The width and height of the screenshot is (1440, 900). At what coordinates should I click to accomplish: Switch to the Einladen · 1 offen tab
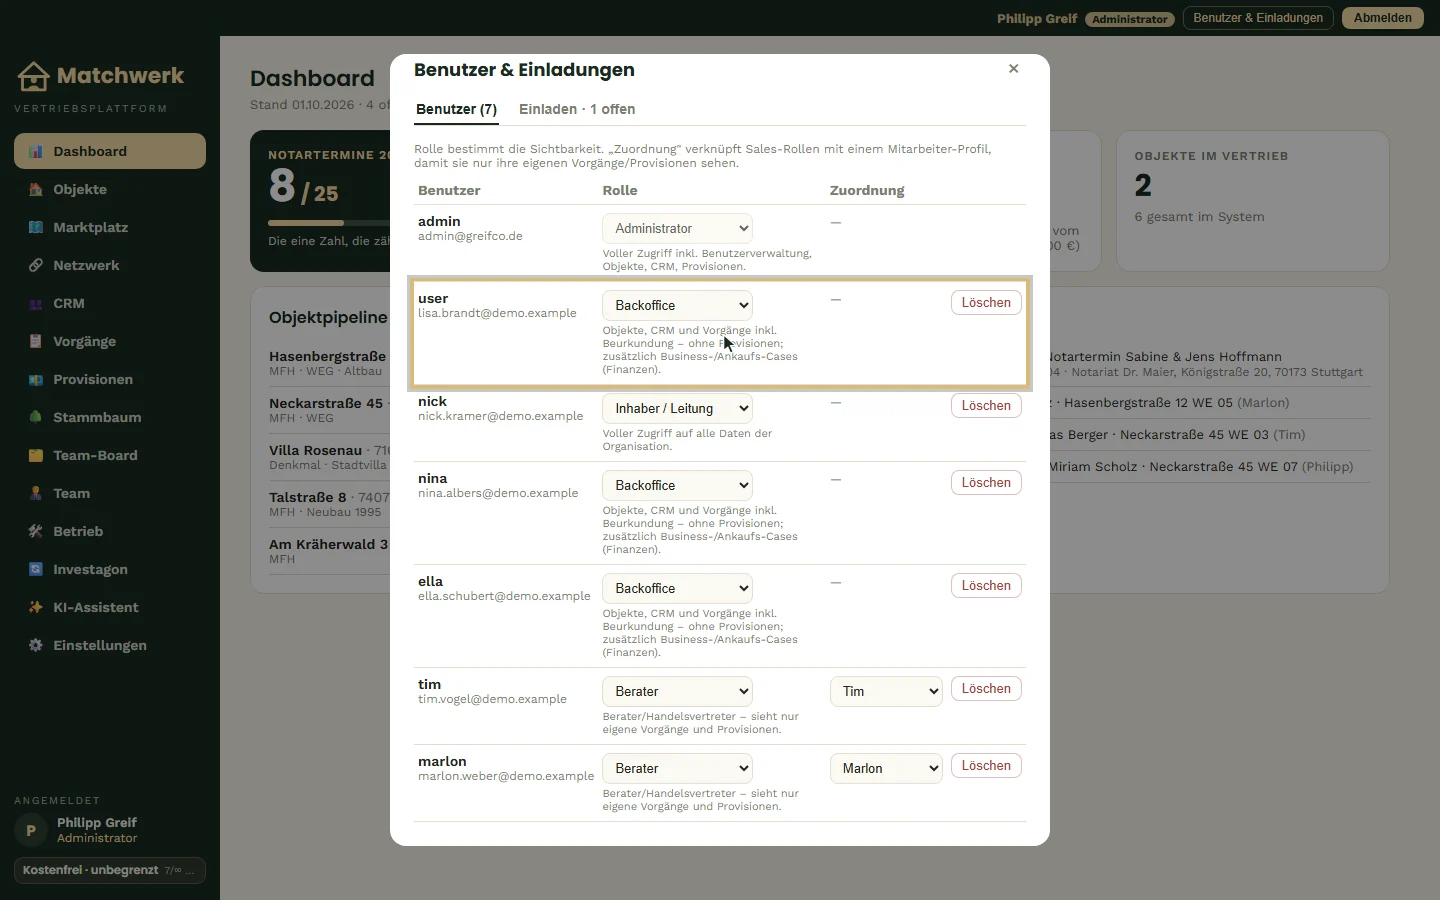(x=577, y=110)
